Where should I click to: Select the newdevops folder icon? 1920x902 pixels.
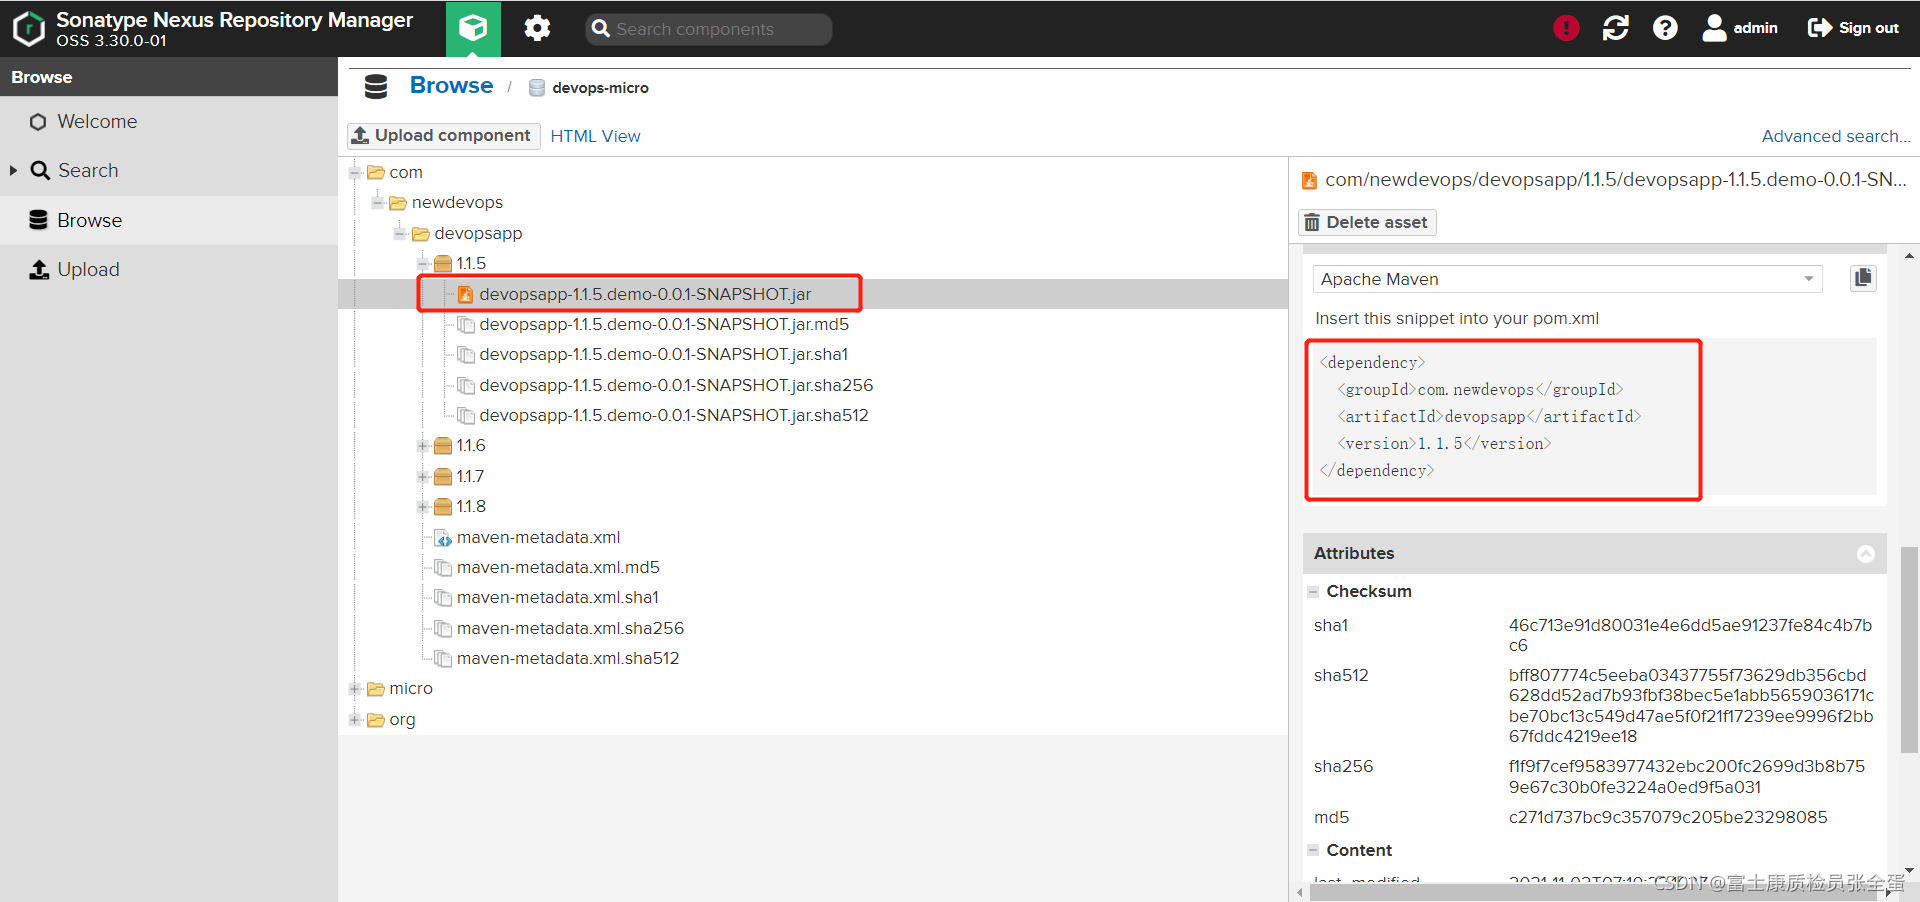coord(398,202)
